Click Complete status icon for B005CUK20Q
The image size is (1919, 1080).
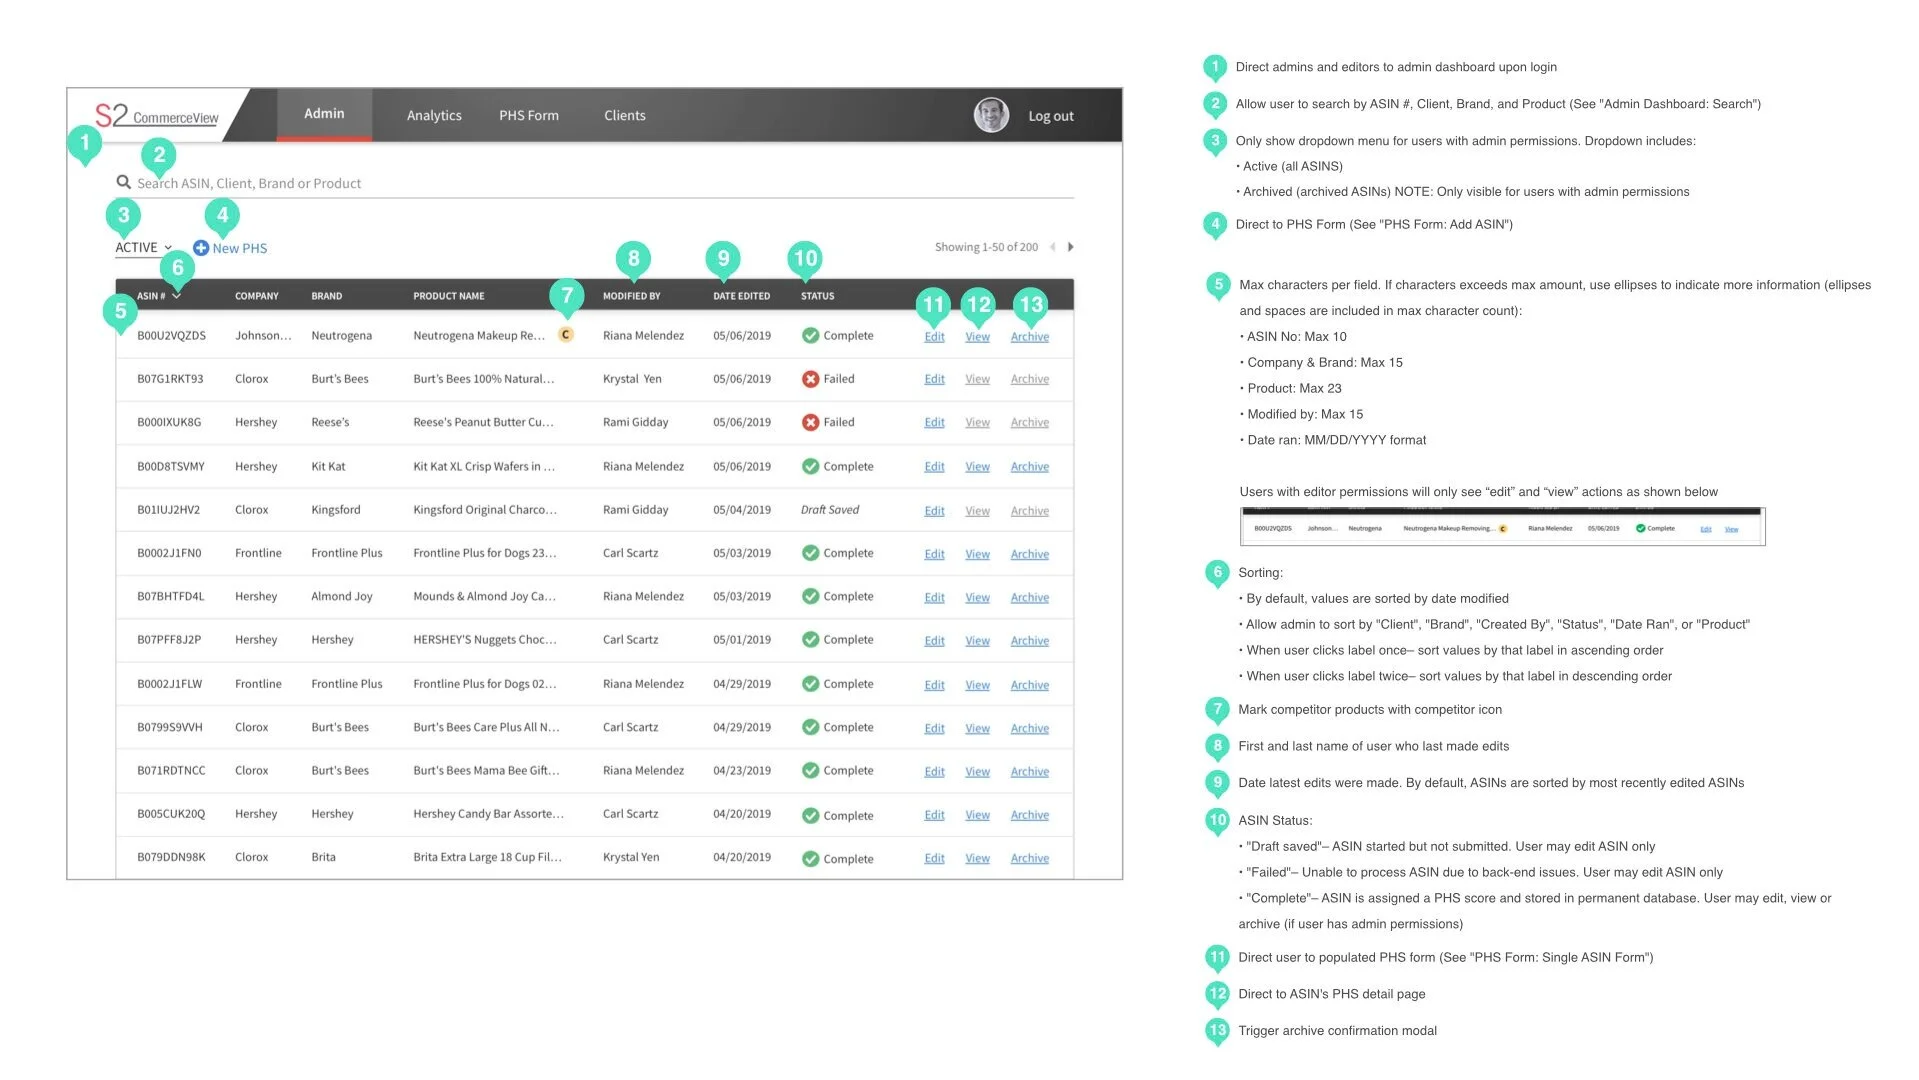[x=810, y=815]
